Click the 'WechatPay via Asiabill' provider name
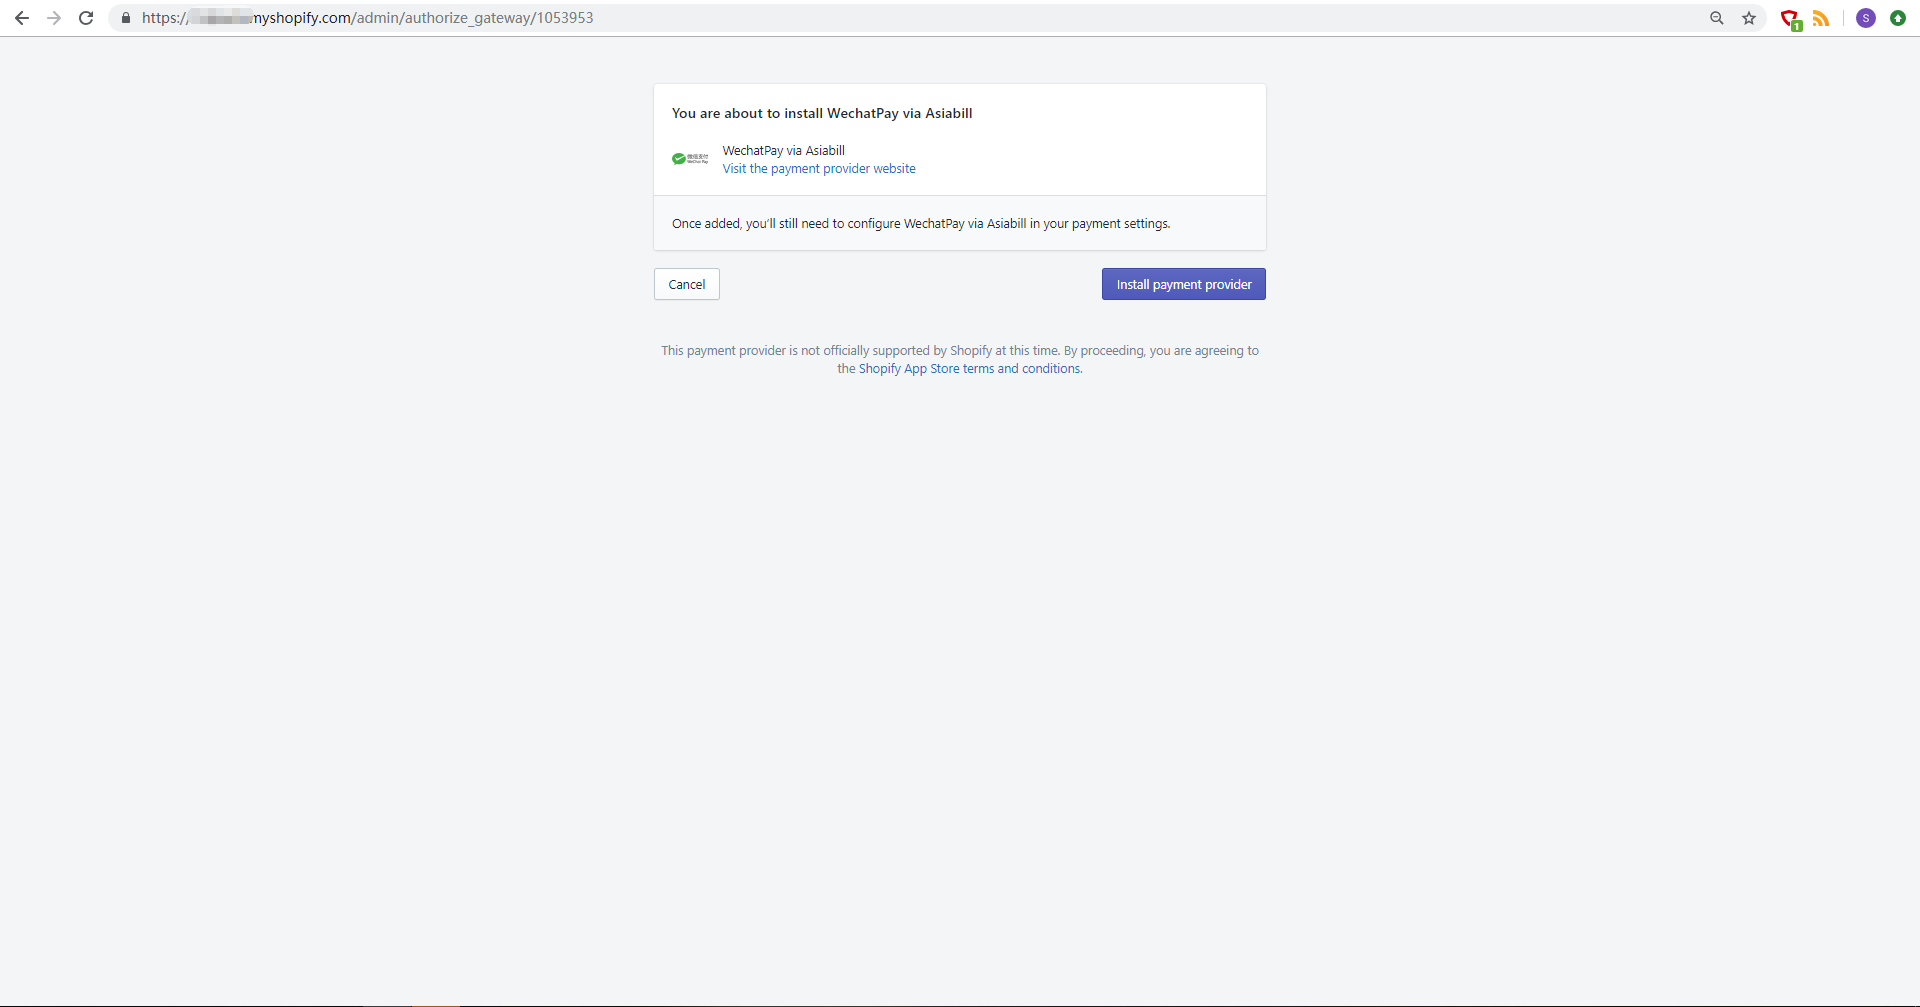This screenshot has height=1007, width=1920. [784, 151]
